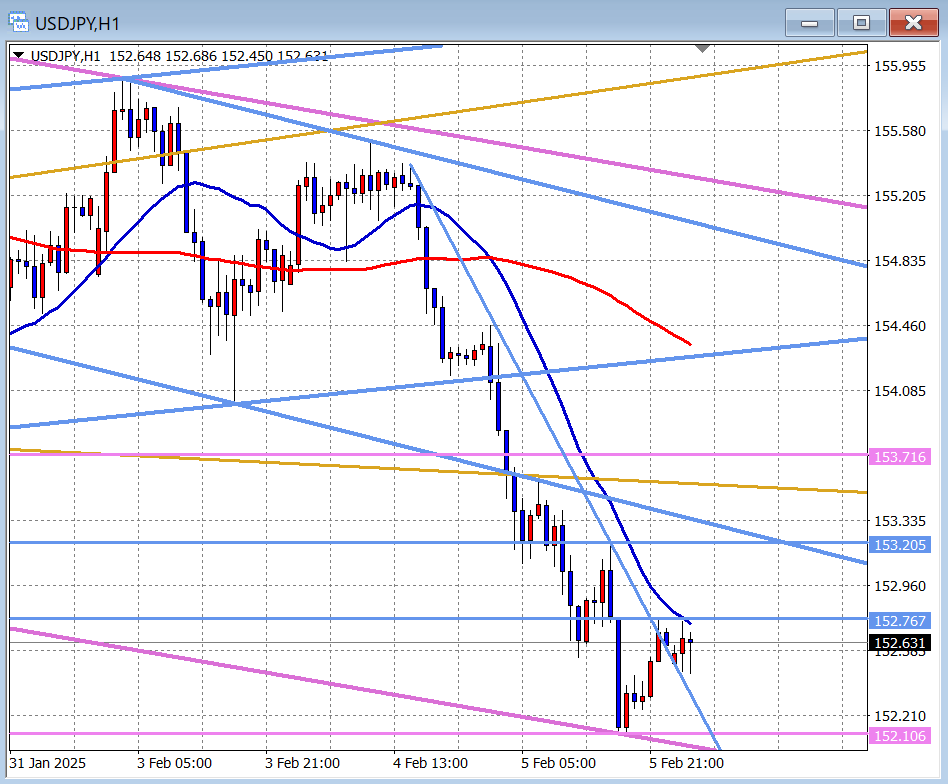This screenshot has height=784, width=948.
Task: Click the 31 Jan 2025 date label
Action: [48, 763]
